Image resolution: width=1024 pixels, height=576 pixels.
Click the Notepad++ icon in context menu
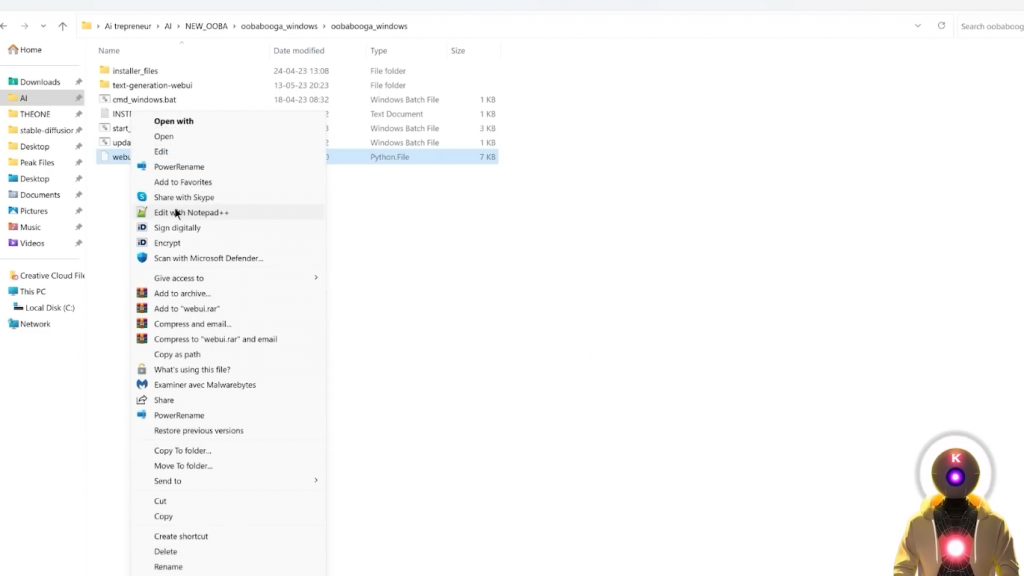(142, 212)
